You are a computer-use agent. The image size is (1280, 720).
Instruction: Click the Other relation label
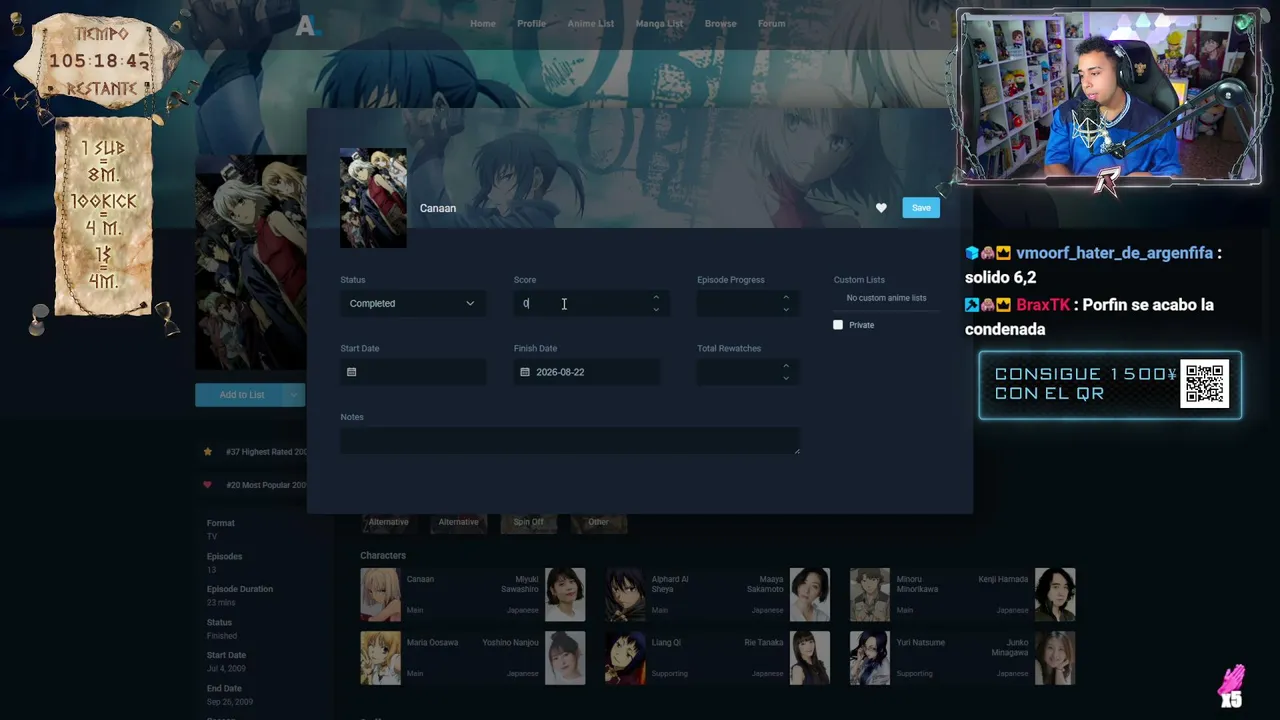coord(598,522)
